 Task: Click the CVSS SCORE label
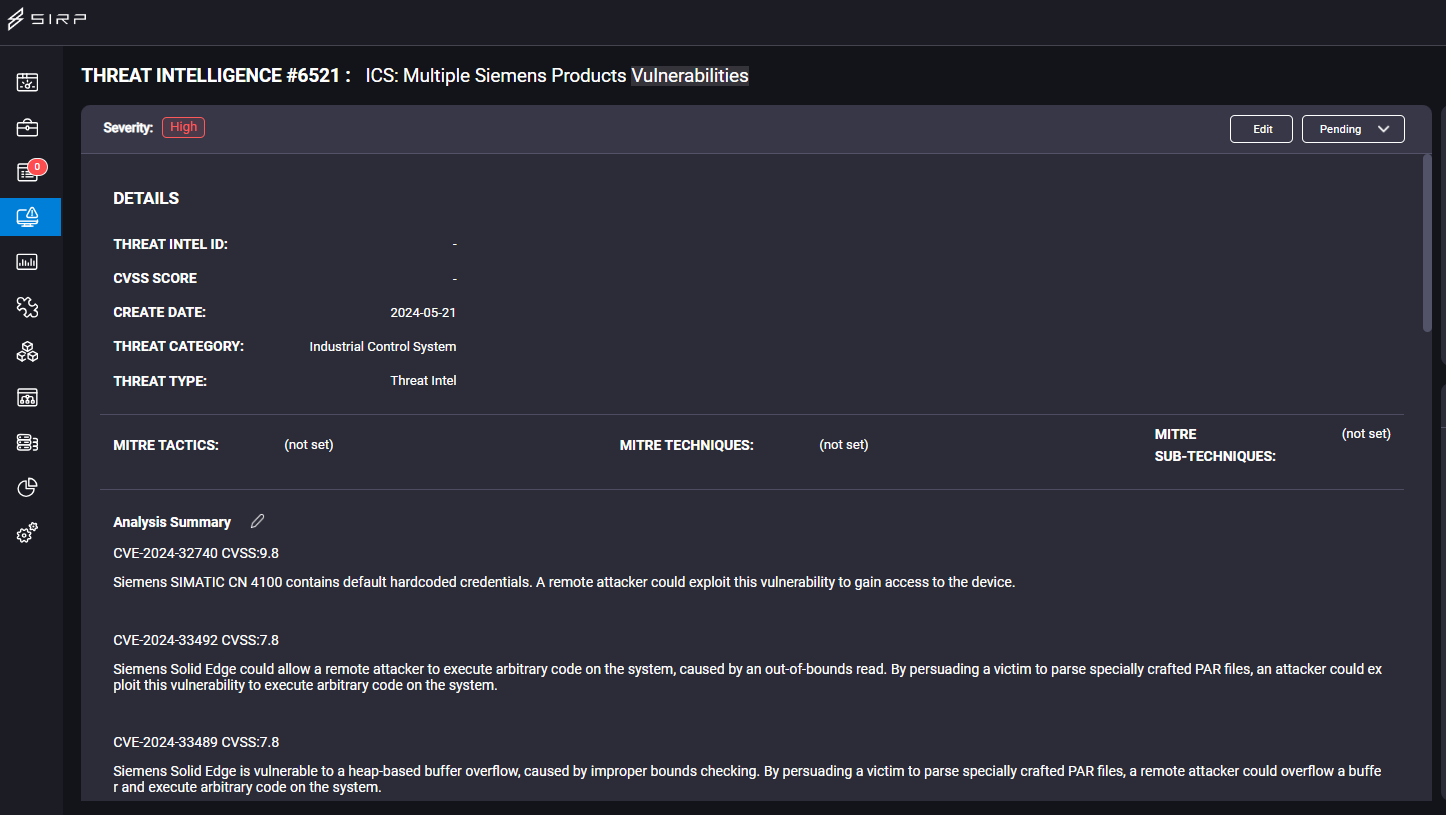155,278
